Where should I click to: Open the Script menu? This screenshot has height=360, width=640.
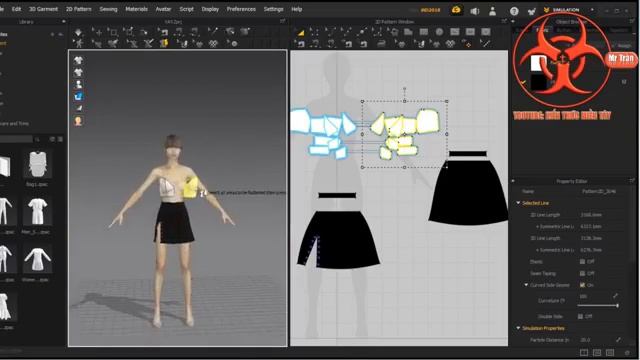click(187, 9)
